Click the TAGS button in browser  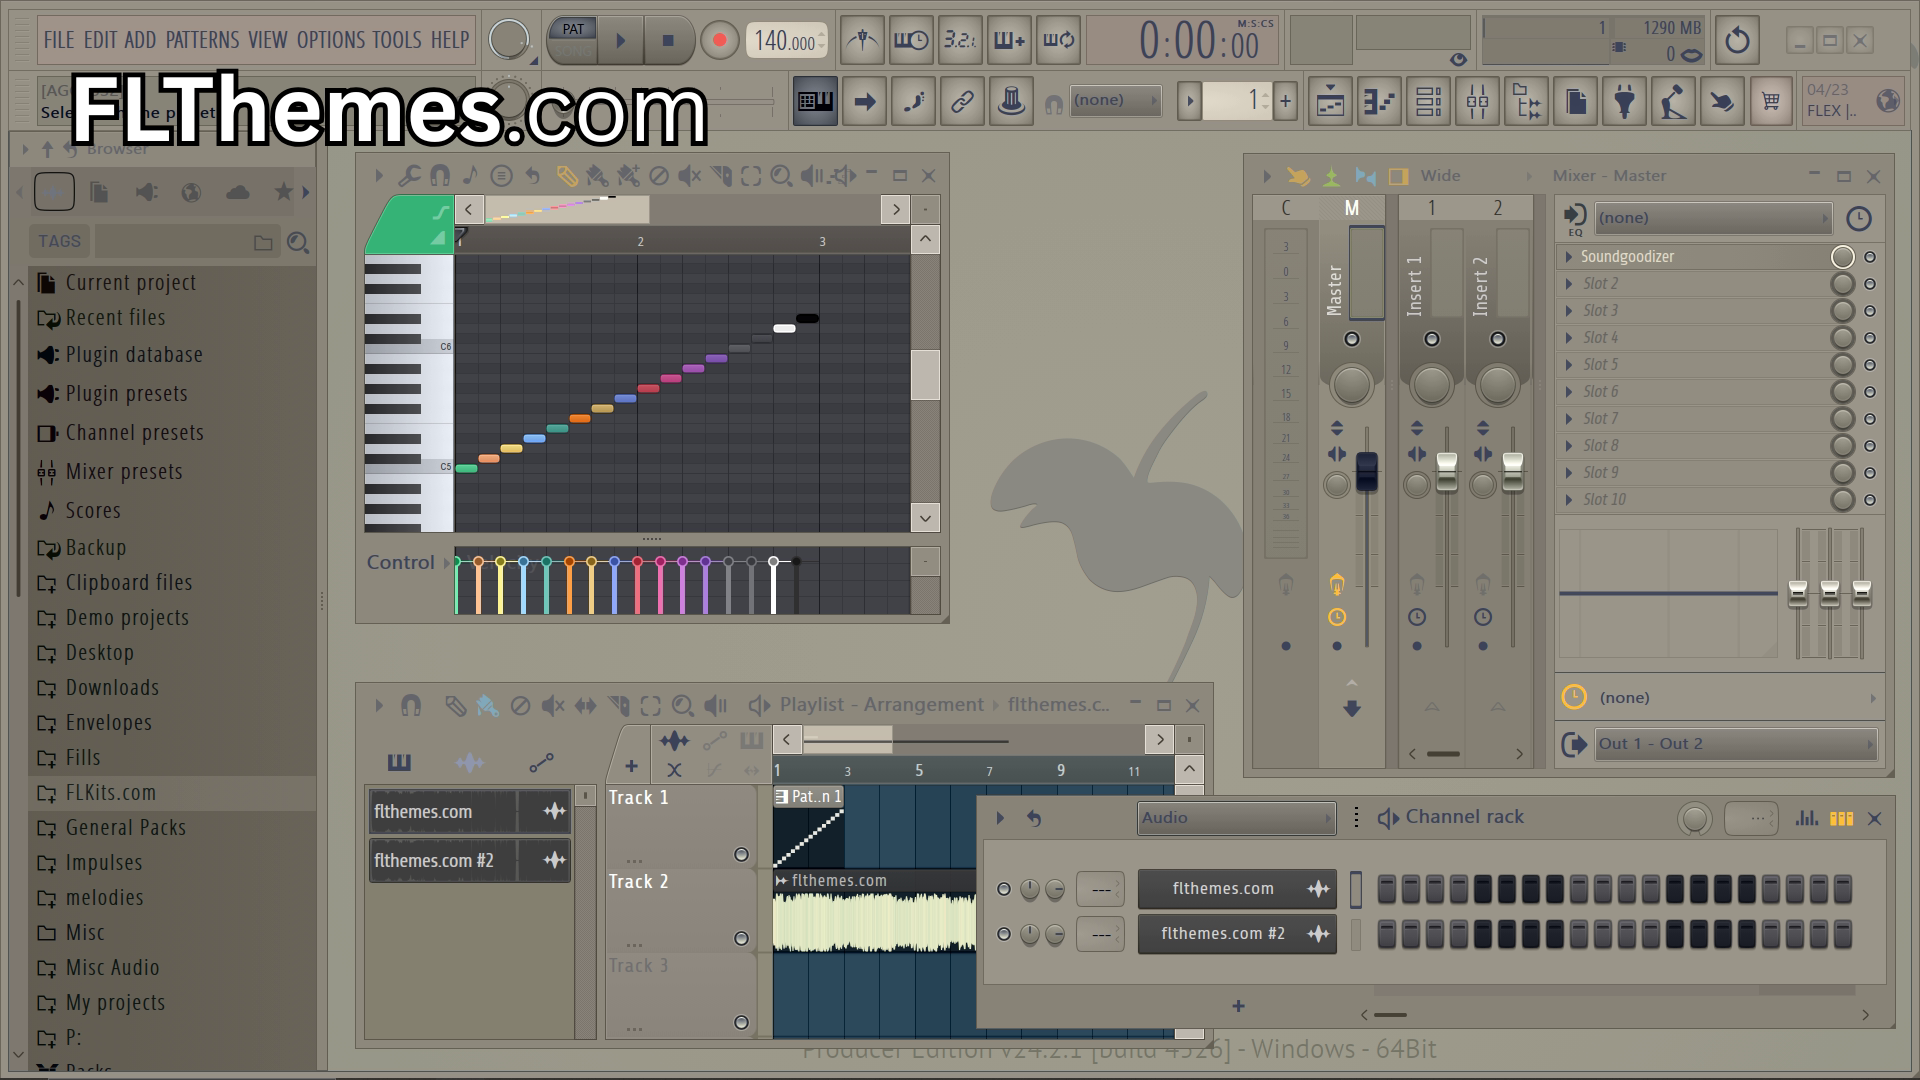point(59,241)
